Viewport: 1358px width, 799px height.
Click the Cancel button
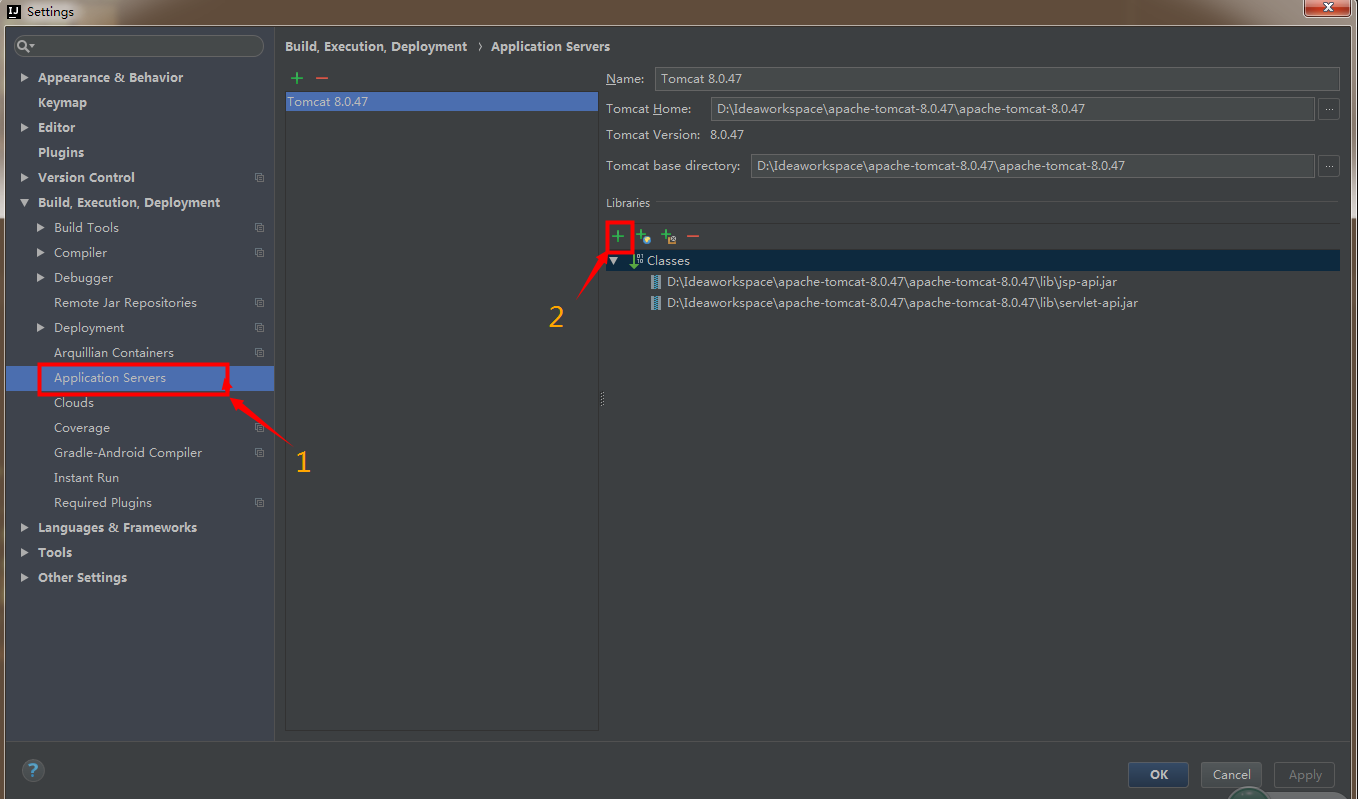pos(1231,774)
